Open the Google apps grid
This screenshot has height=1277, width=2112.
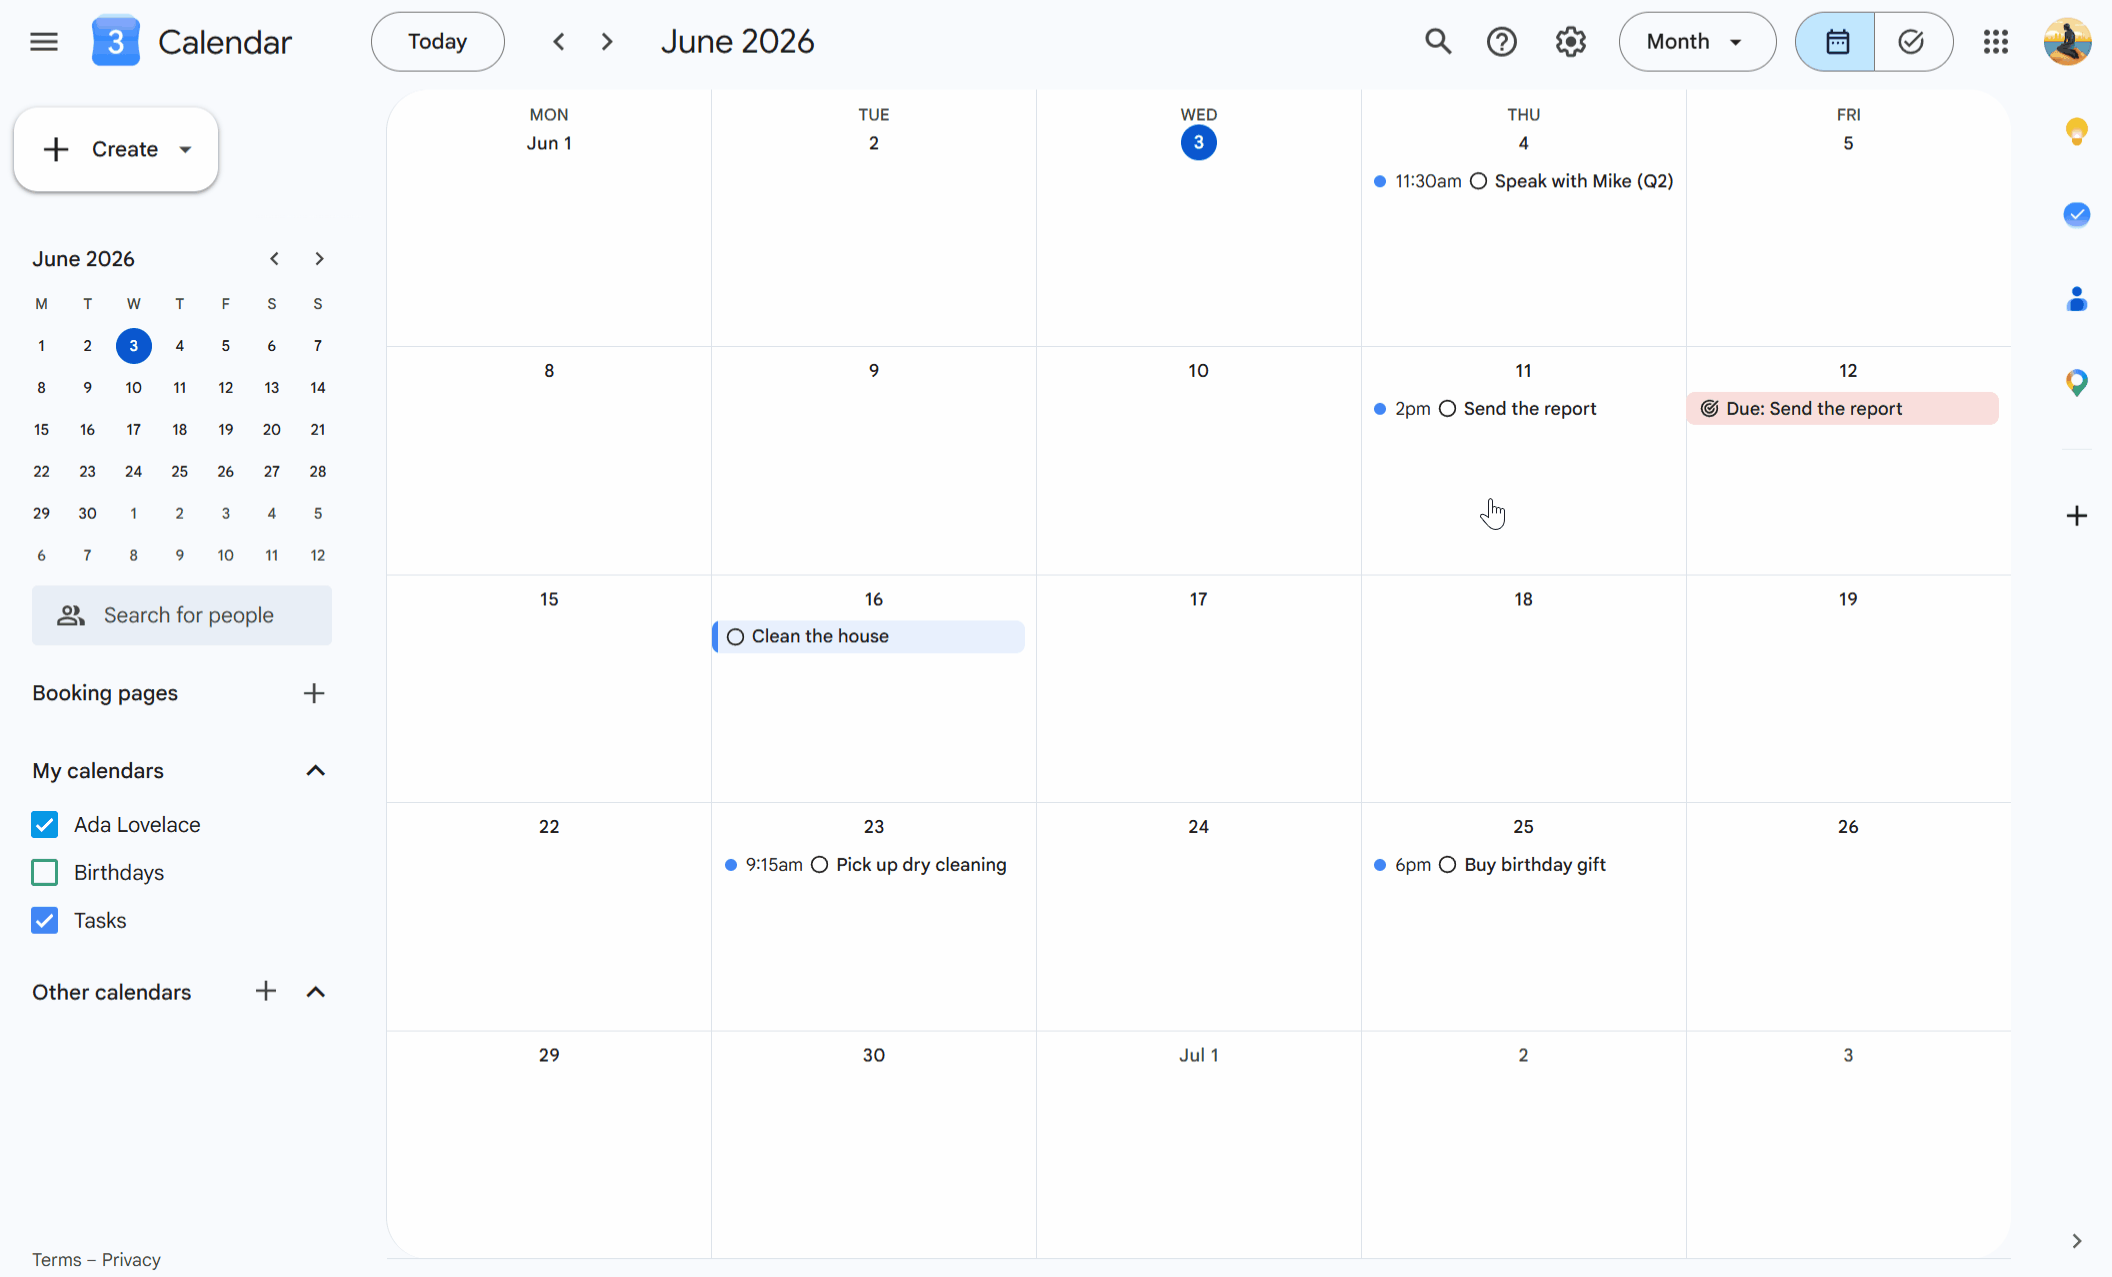coord(1996,42)
